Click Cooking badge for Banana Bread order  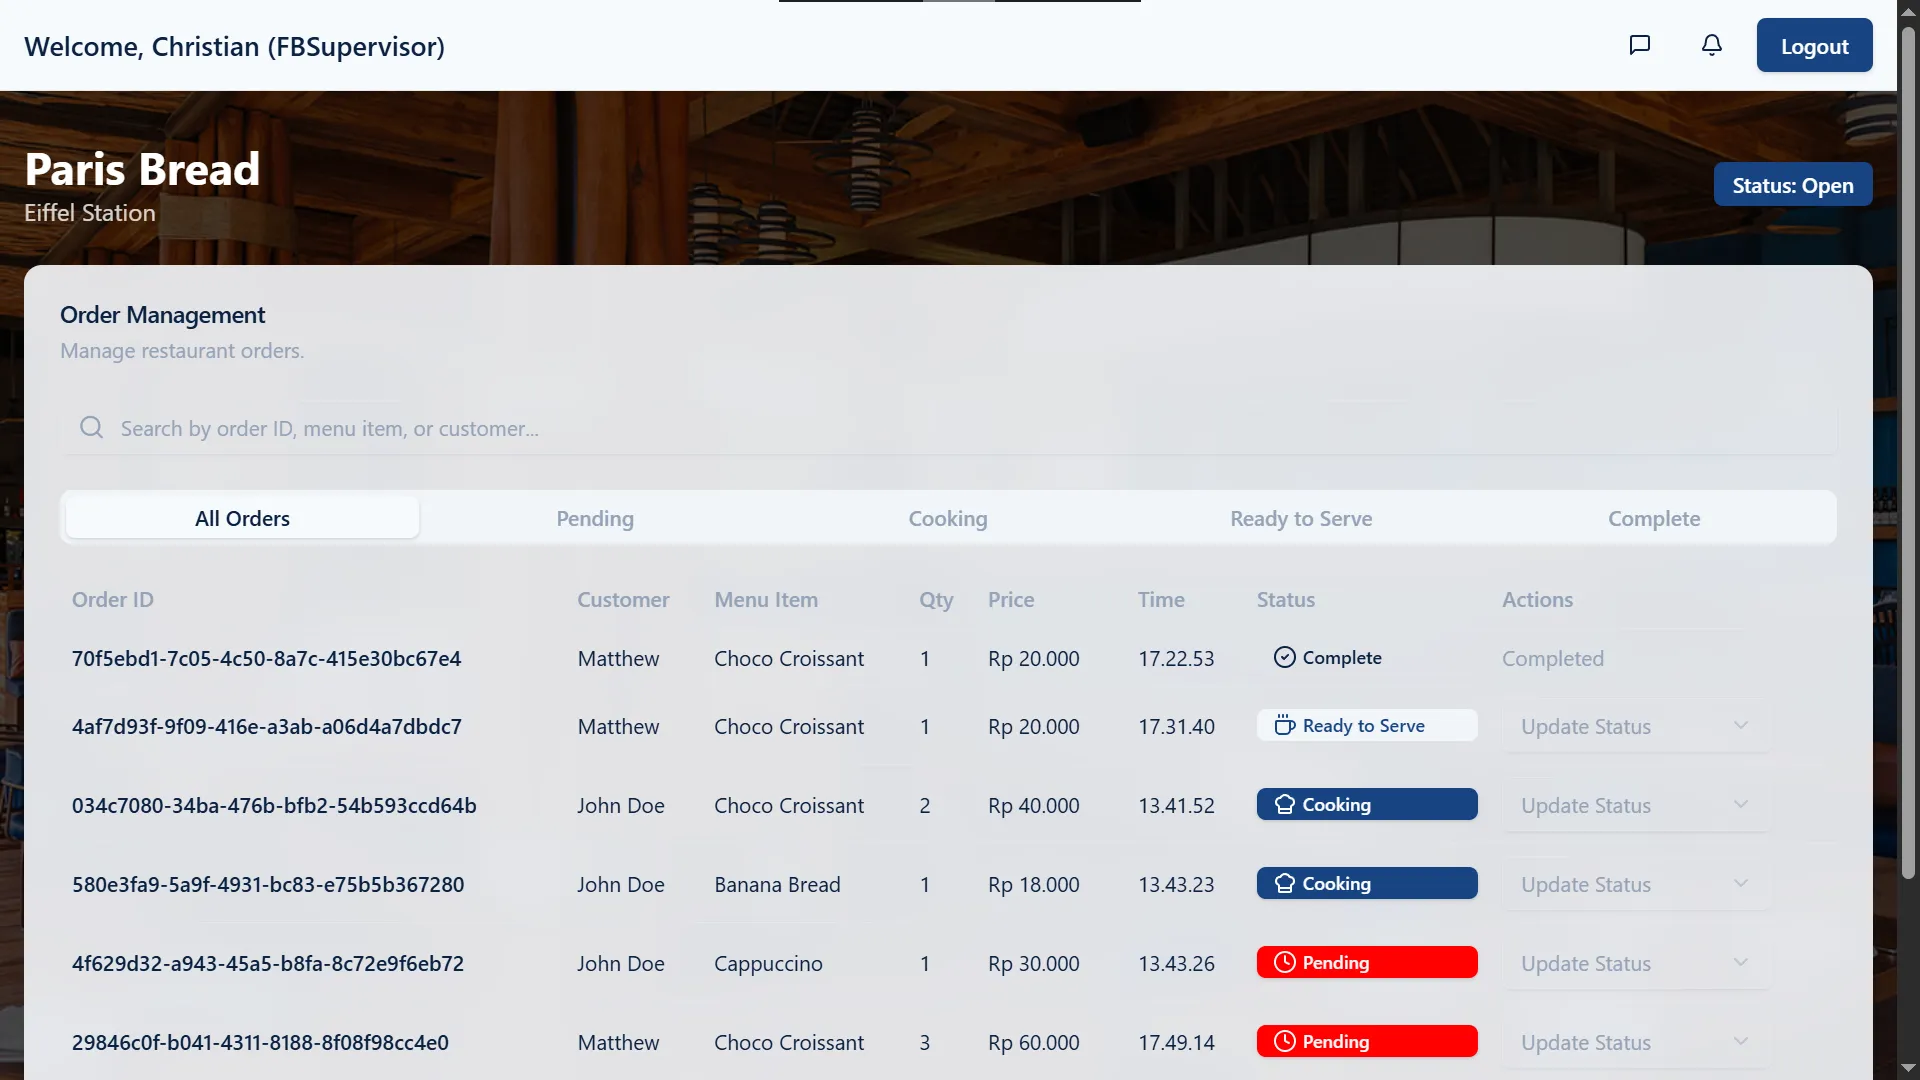[x=1366, y=884]
